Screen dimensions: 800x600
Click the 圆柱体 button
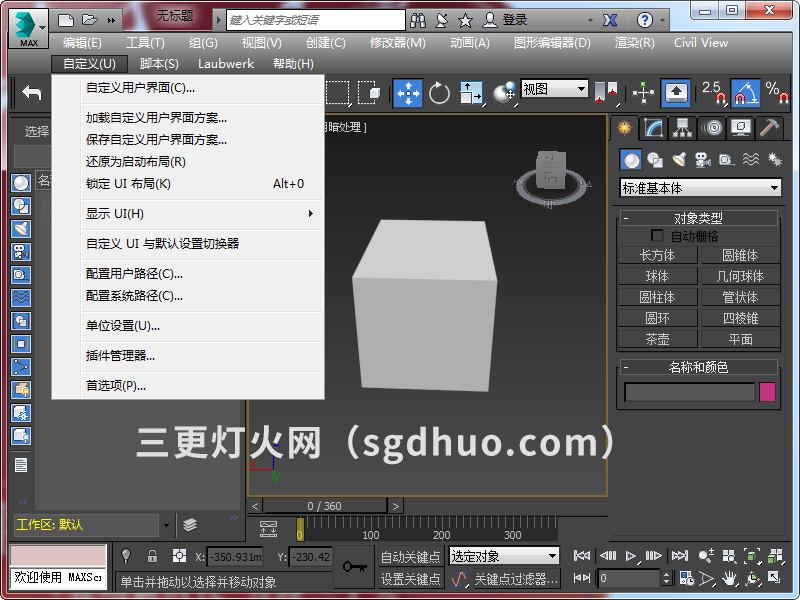657,297
